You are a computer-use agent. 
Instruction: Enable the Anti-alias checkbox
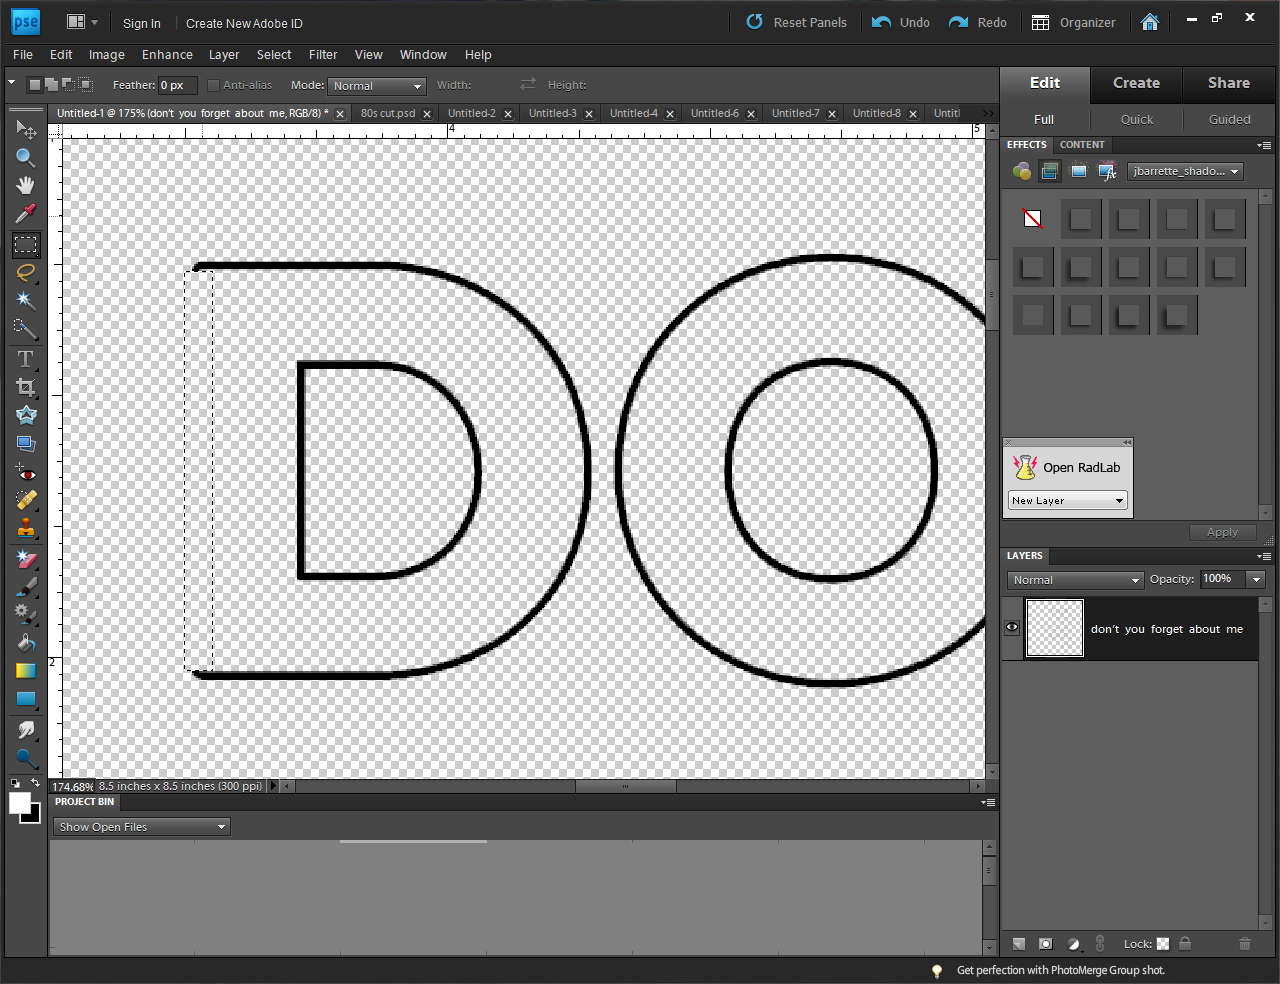(x=213, y=85)
